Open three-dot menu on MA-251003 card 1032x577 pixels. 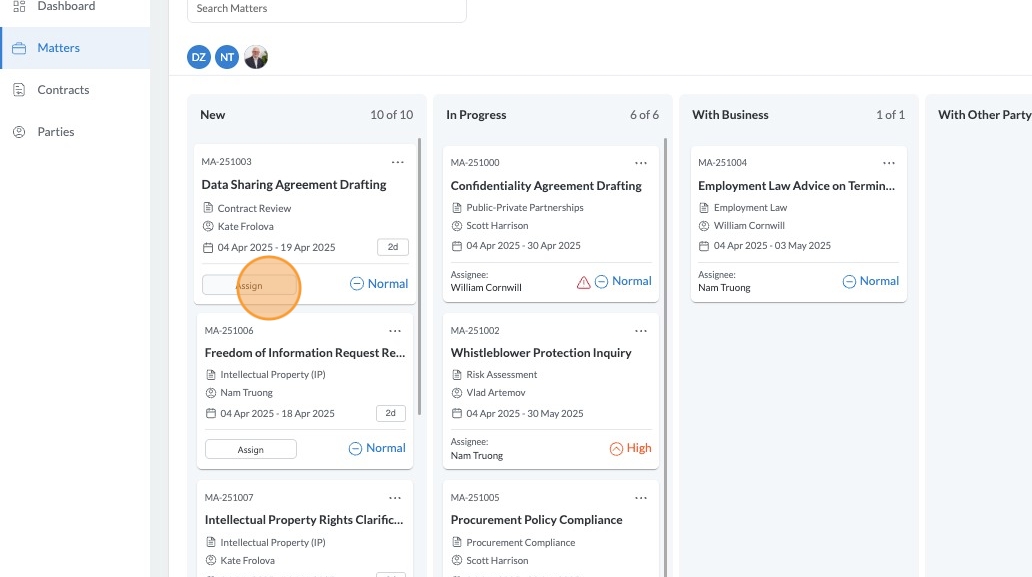(398, 162)
